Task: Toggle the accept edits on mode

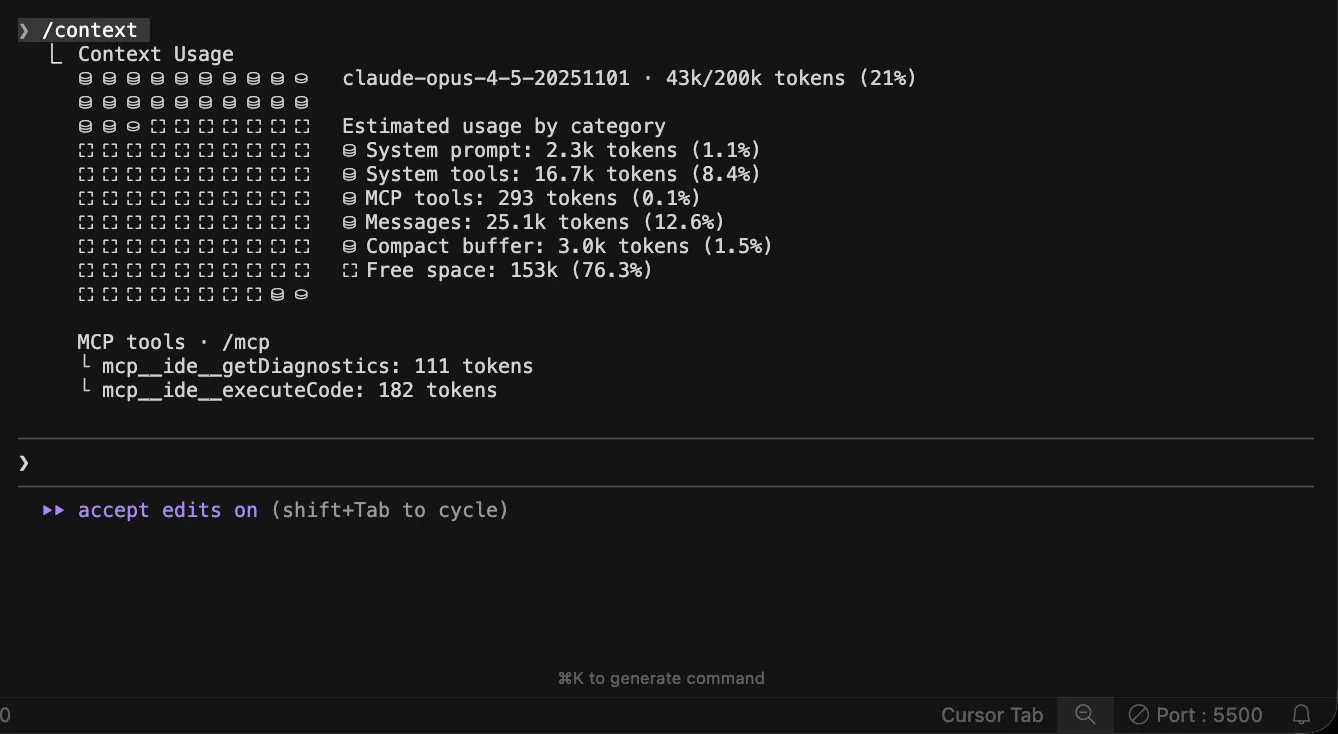Action: 168,510
